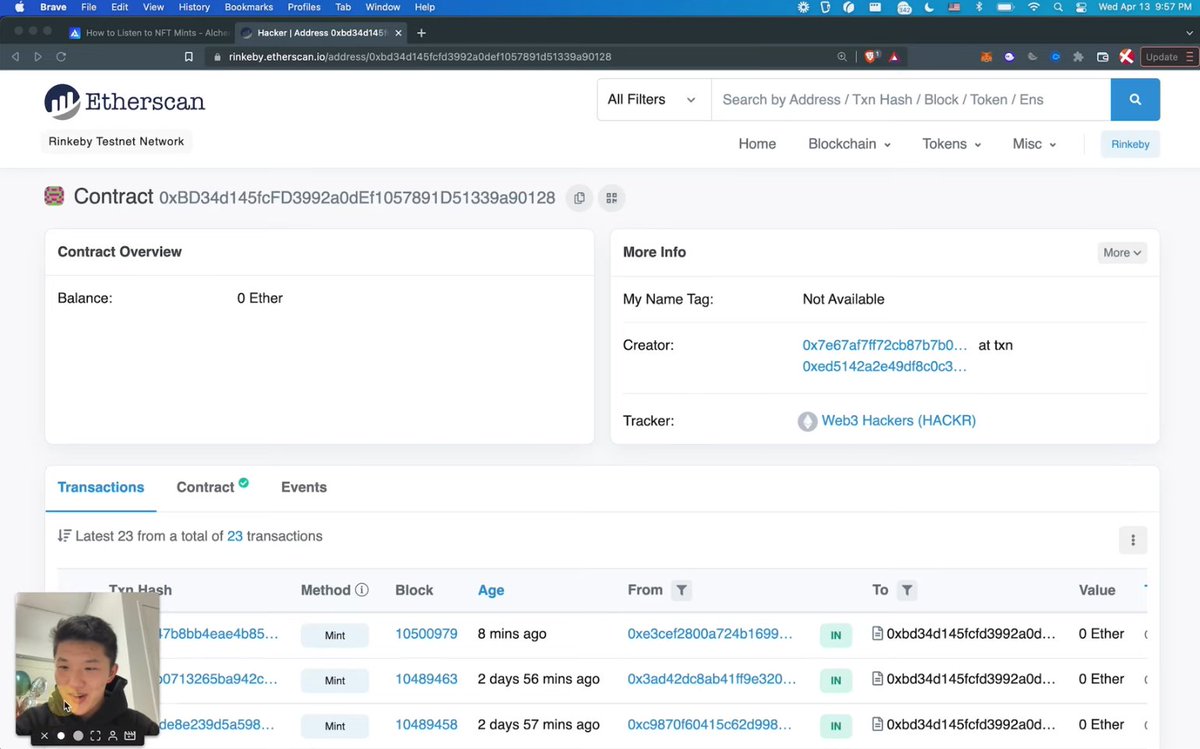Click the sort icon beside Latest 23
This screenshot has width=1200, height=749.
[x=64, y=536]
